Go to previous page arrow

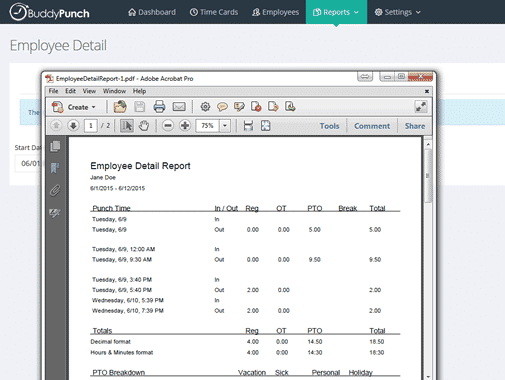click(56, 126)
